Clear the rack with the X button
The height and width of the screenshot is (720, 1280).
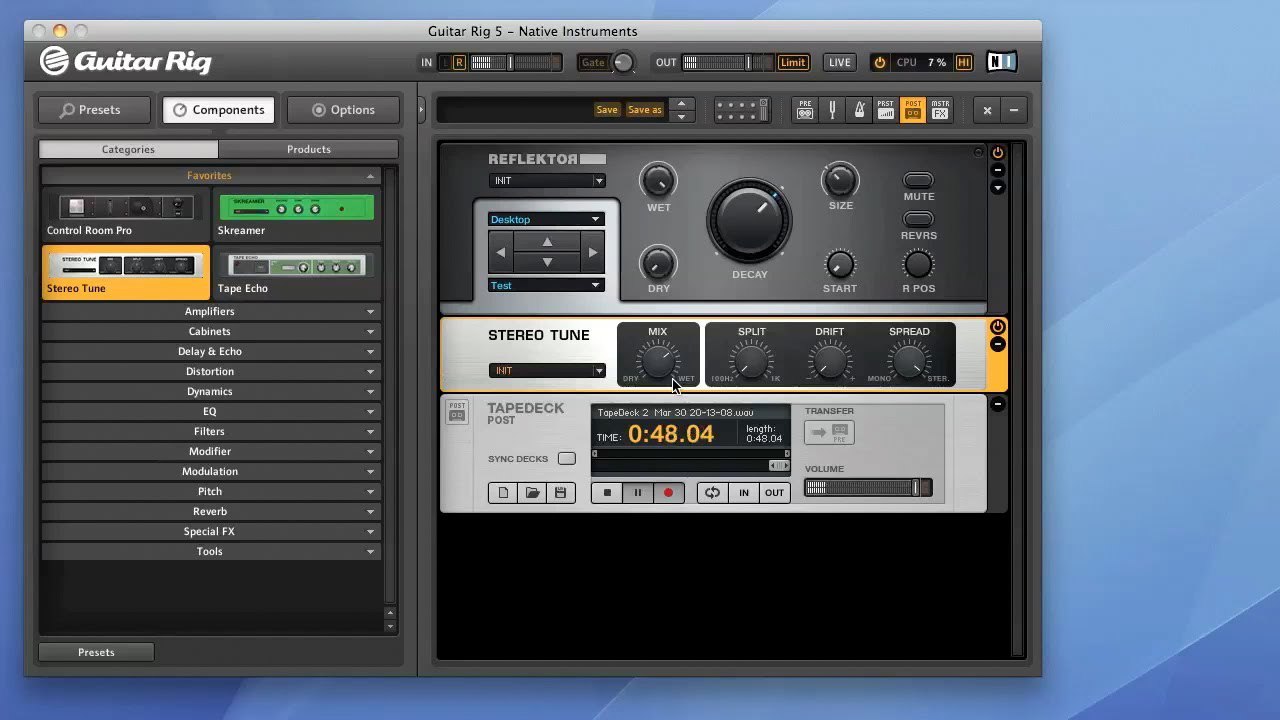click(x=987, y=110)
